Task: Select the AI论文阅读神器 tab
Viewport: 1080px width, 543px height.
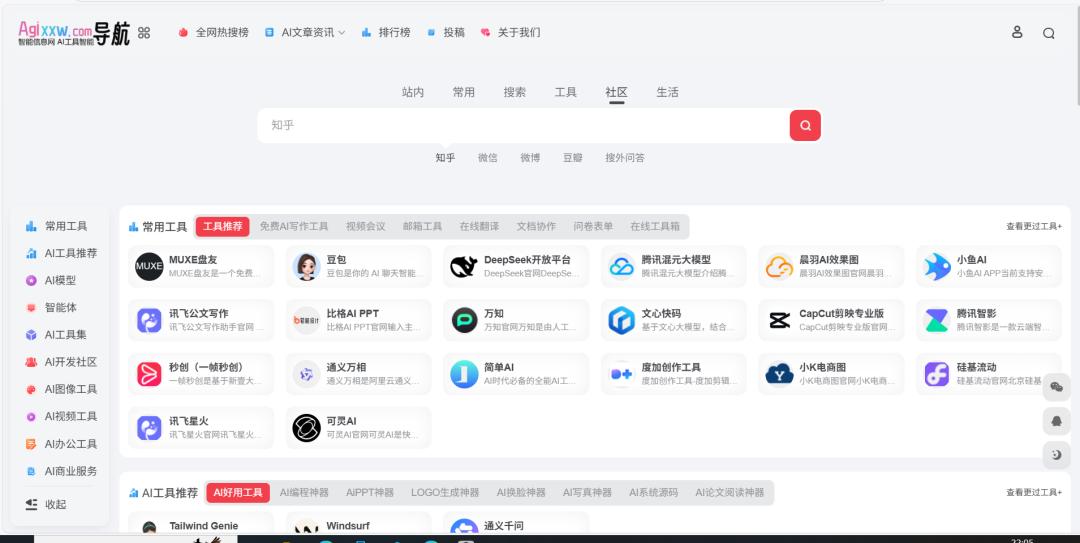Action: [x=730, y=493]
